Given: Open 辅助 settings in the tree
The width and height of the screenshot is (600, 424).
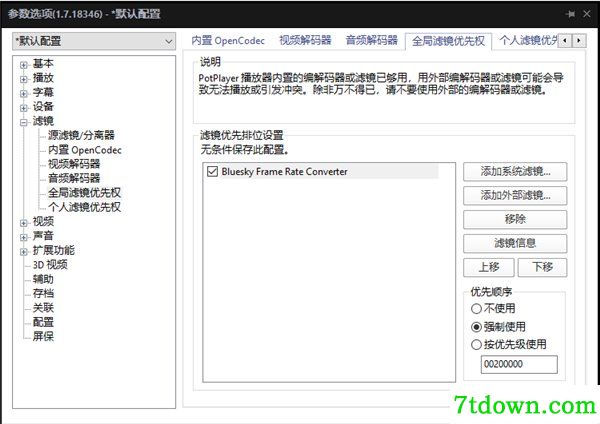Looking at the screenshot, I should pyautogui.click(x=43, y=279).
